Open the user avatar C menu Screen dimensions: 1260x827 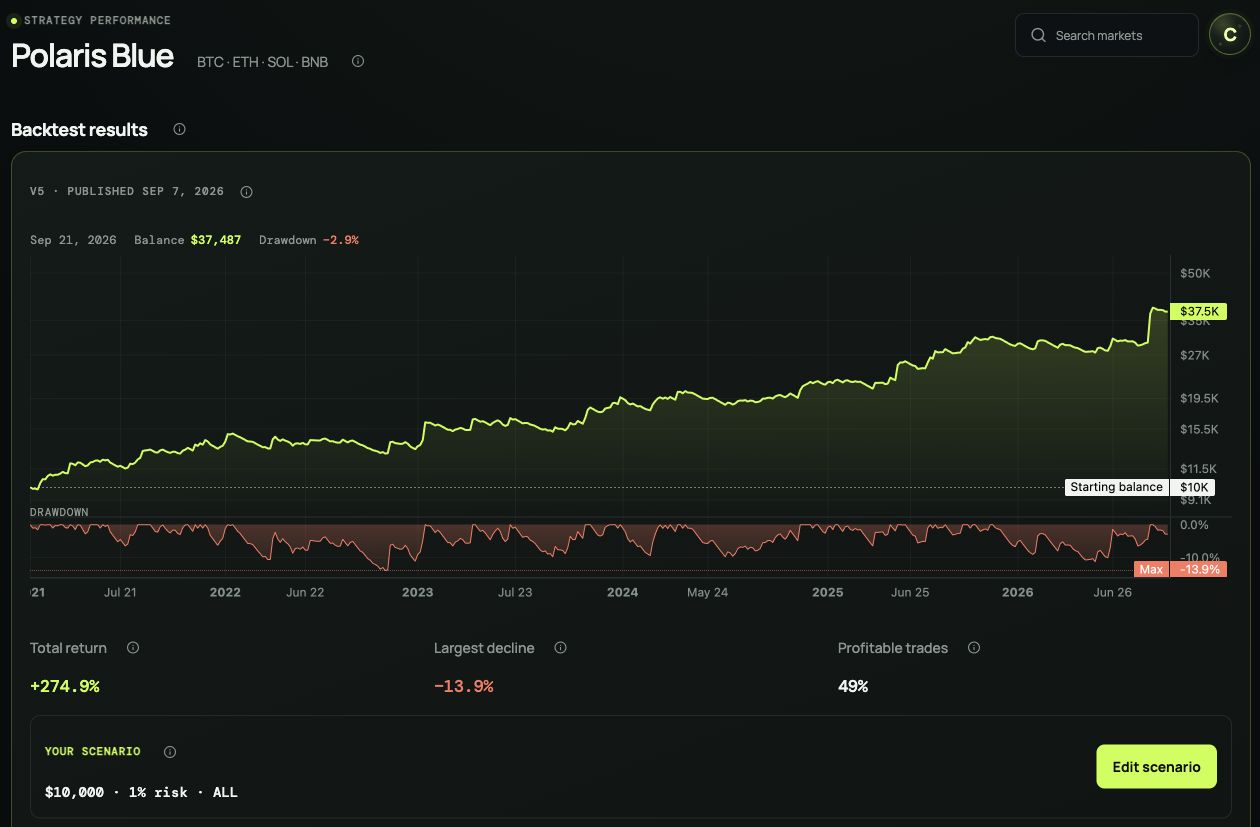[x=1229, y=35]
